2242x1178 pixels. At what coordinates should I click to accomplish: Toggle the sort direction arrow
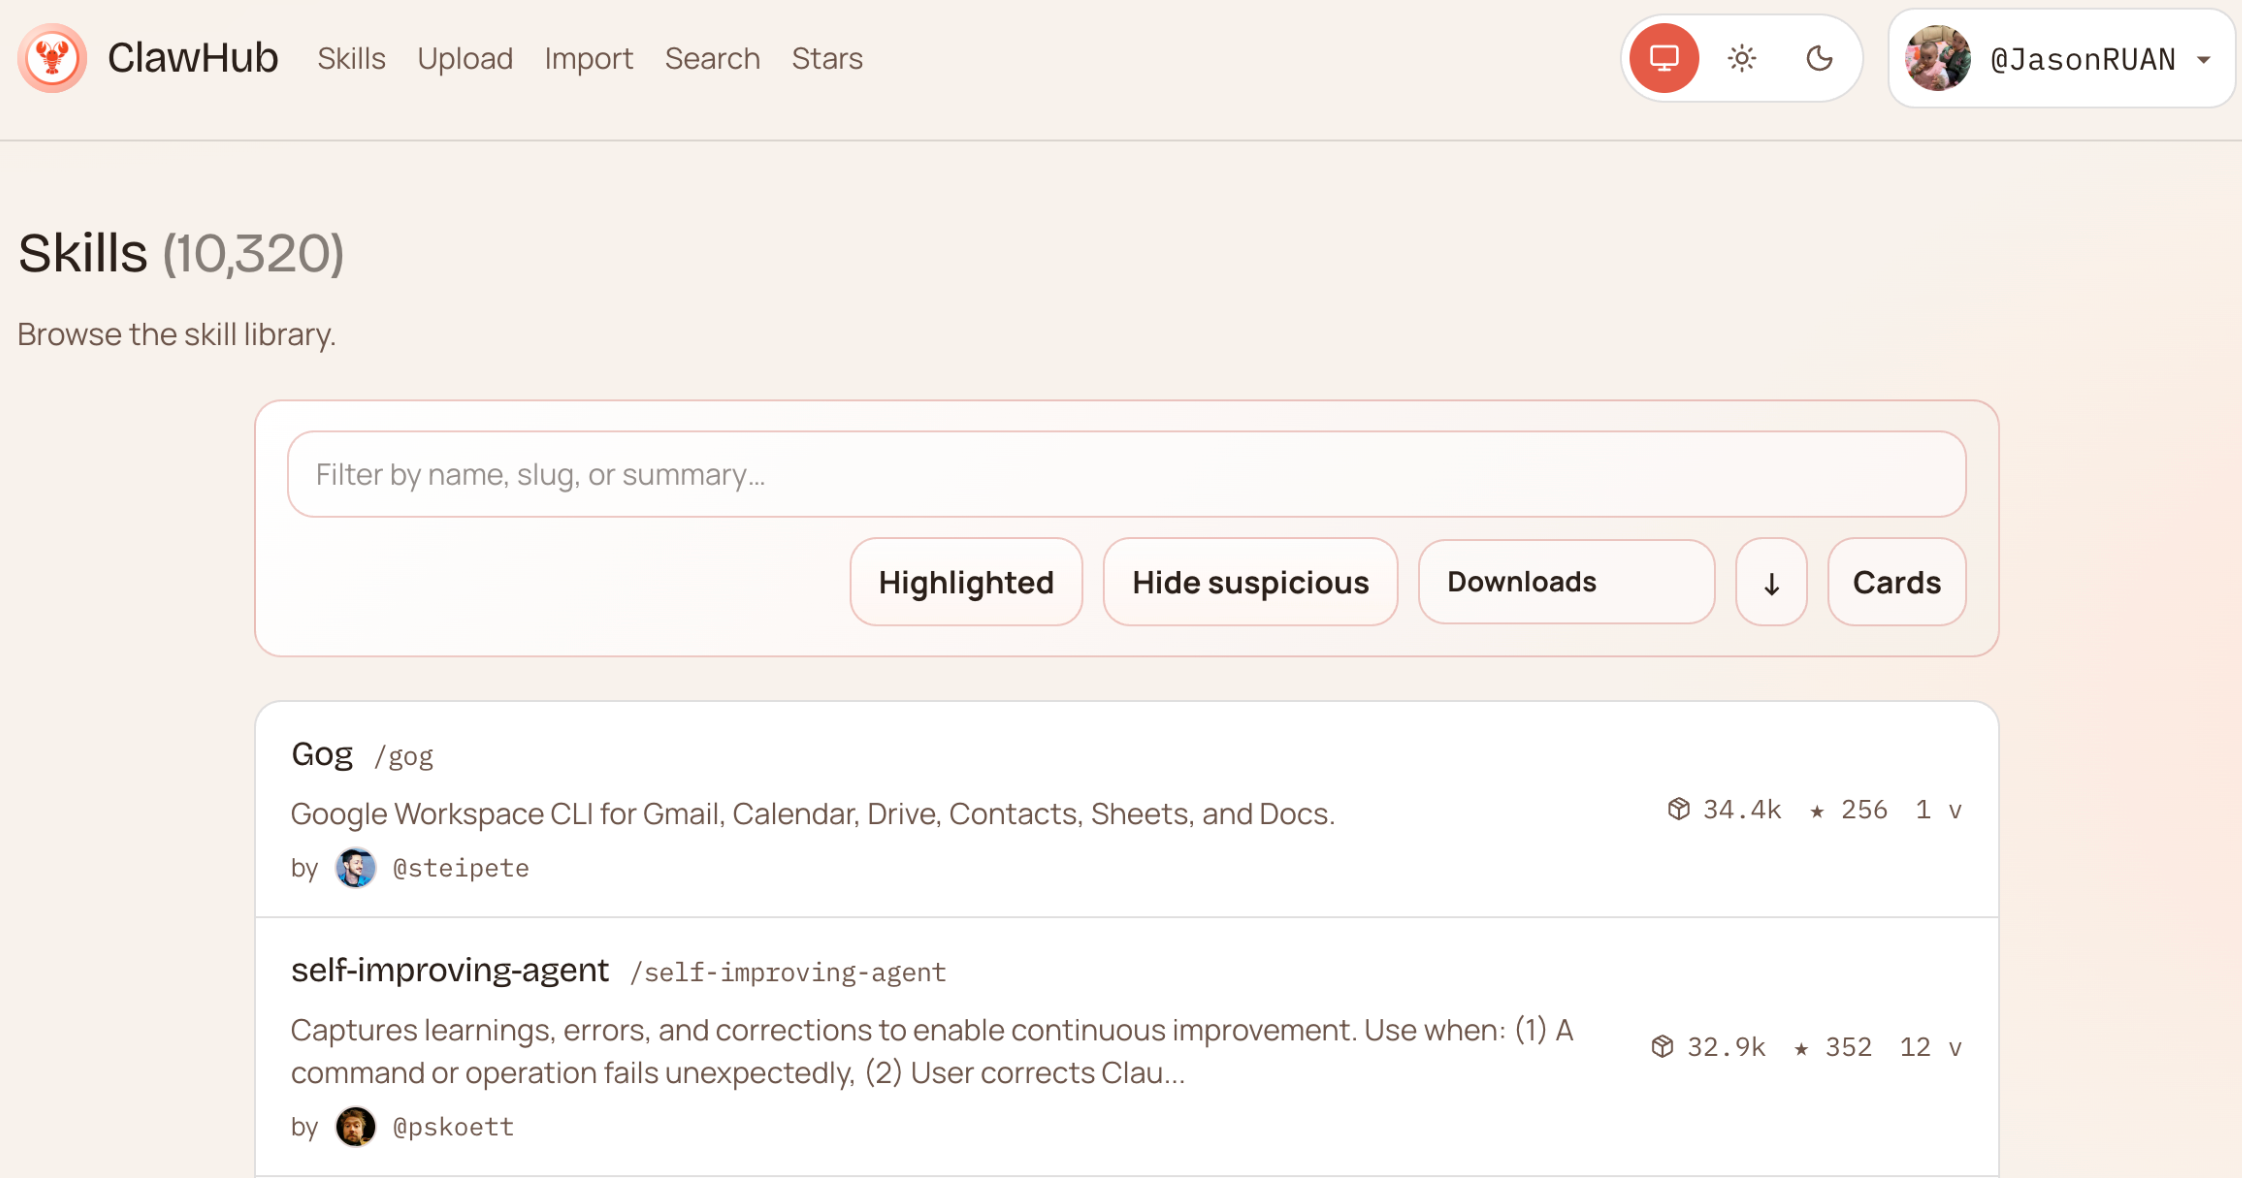coord(1771,581)
